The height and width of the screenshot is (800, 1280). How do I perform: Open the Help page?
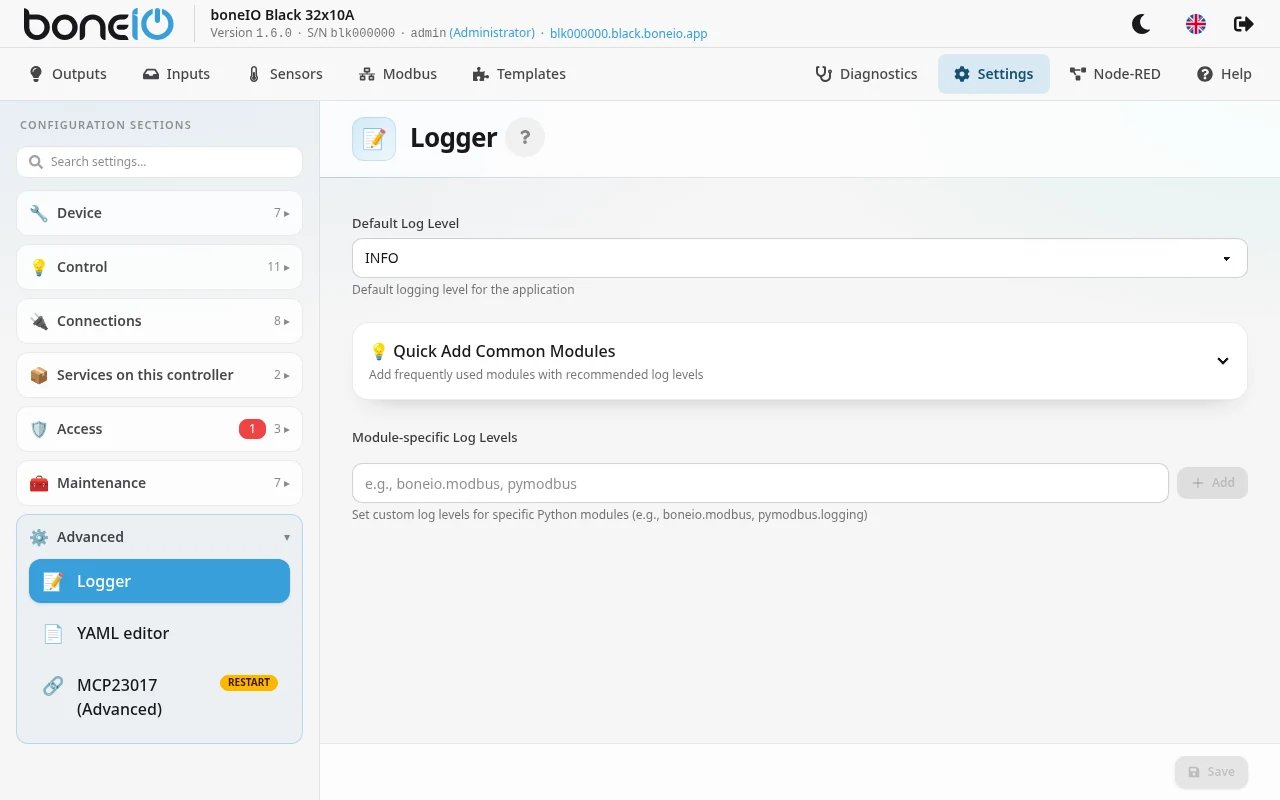pyautogui.click(x=1224, y=74)
